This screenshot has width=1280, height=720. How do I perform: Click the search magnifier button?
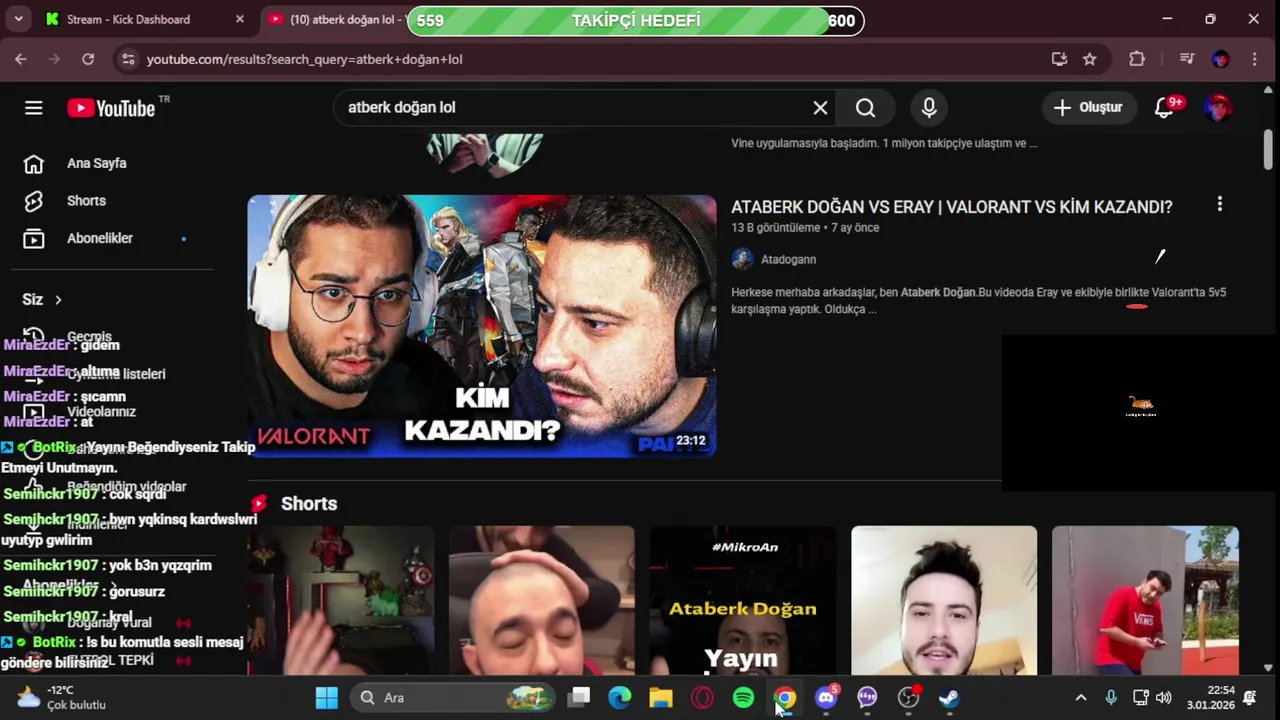click(x=866, y=108)
